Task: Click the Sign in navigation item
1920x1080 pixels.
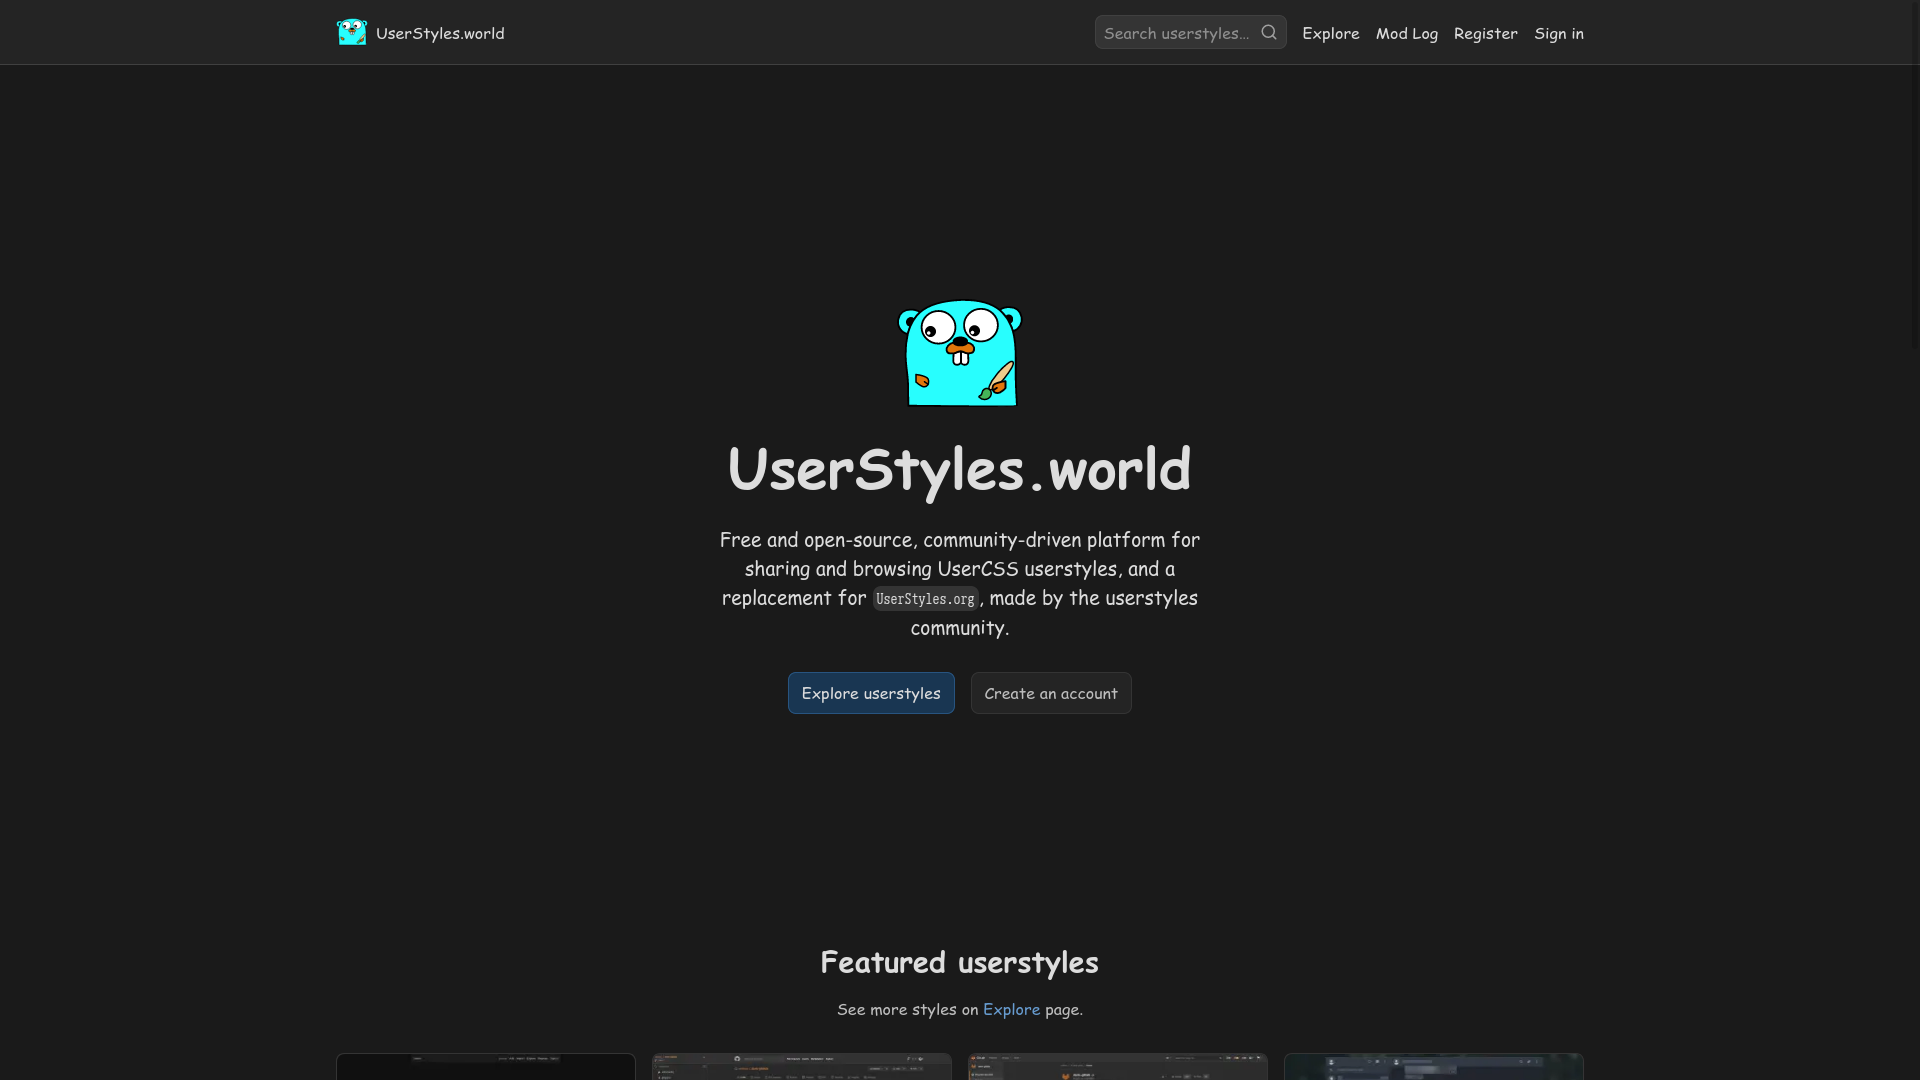Action: [1559, 33]
